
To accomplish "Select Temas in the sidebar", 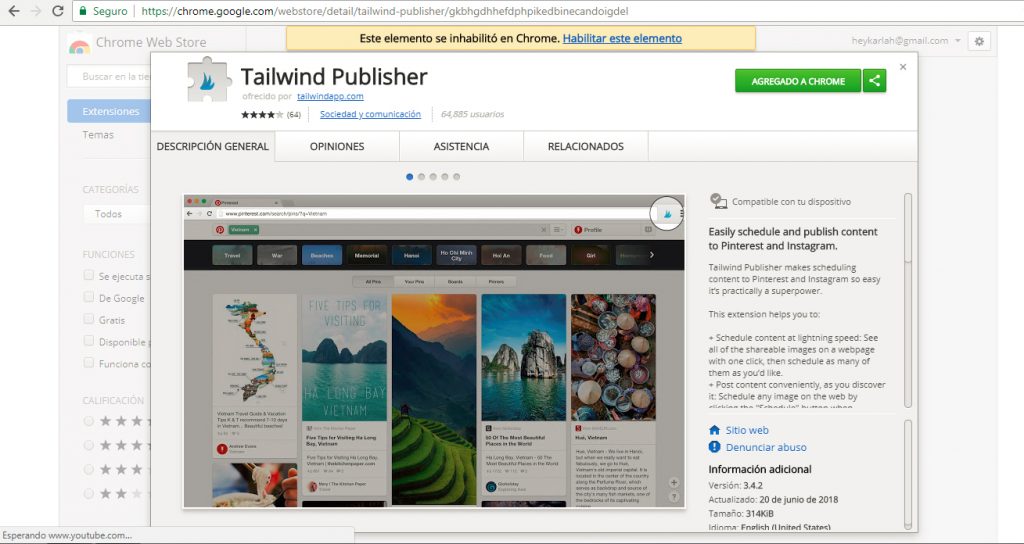I will (x=98, y=135).
